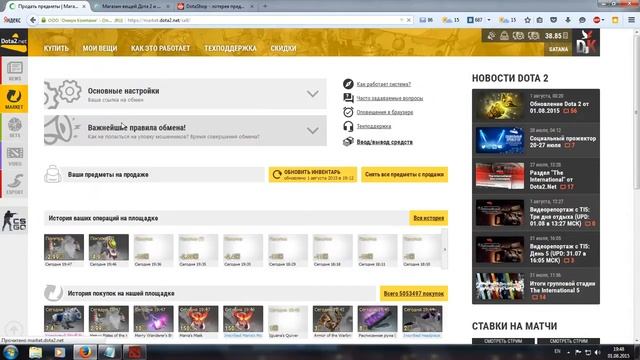Click 'ОБНОВИТЬ ИНВЕНТАРЬ' button
Viewport: 640px width, 360px height.
(313, 175)
